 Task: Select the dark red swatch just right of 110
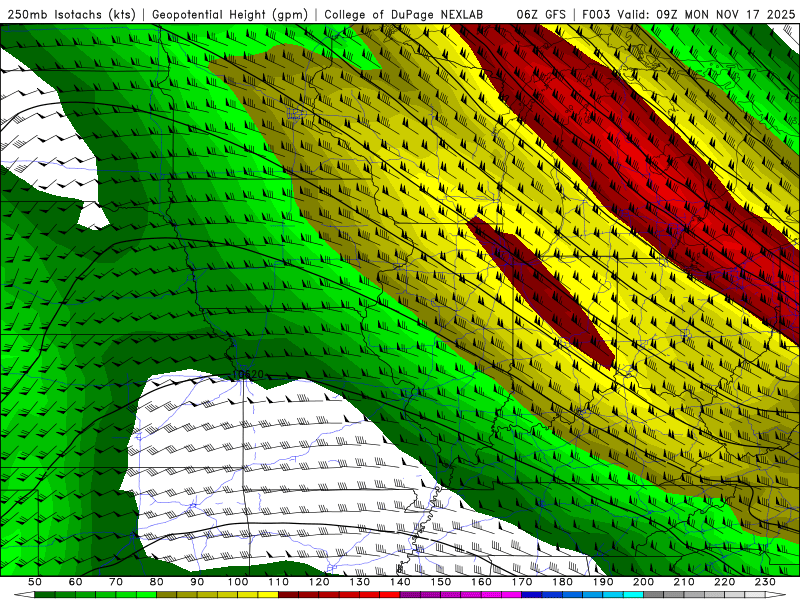click(x=288, y=595)
